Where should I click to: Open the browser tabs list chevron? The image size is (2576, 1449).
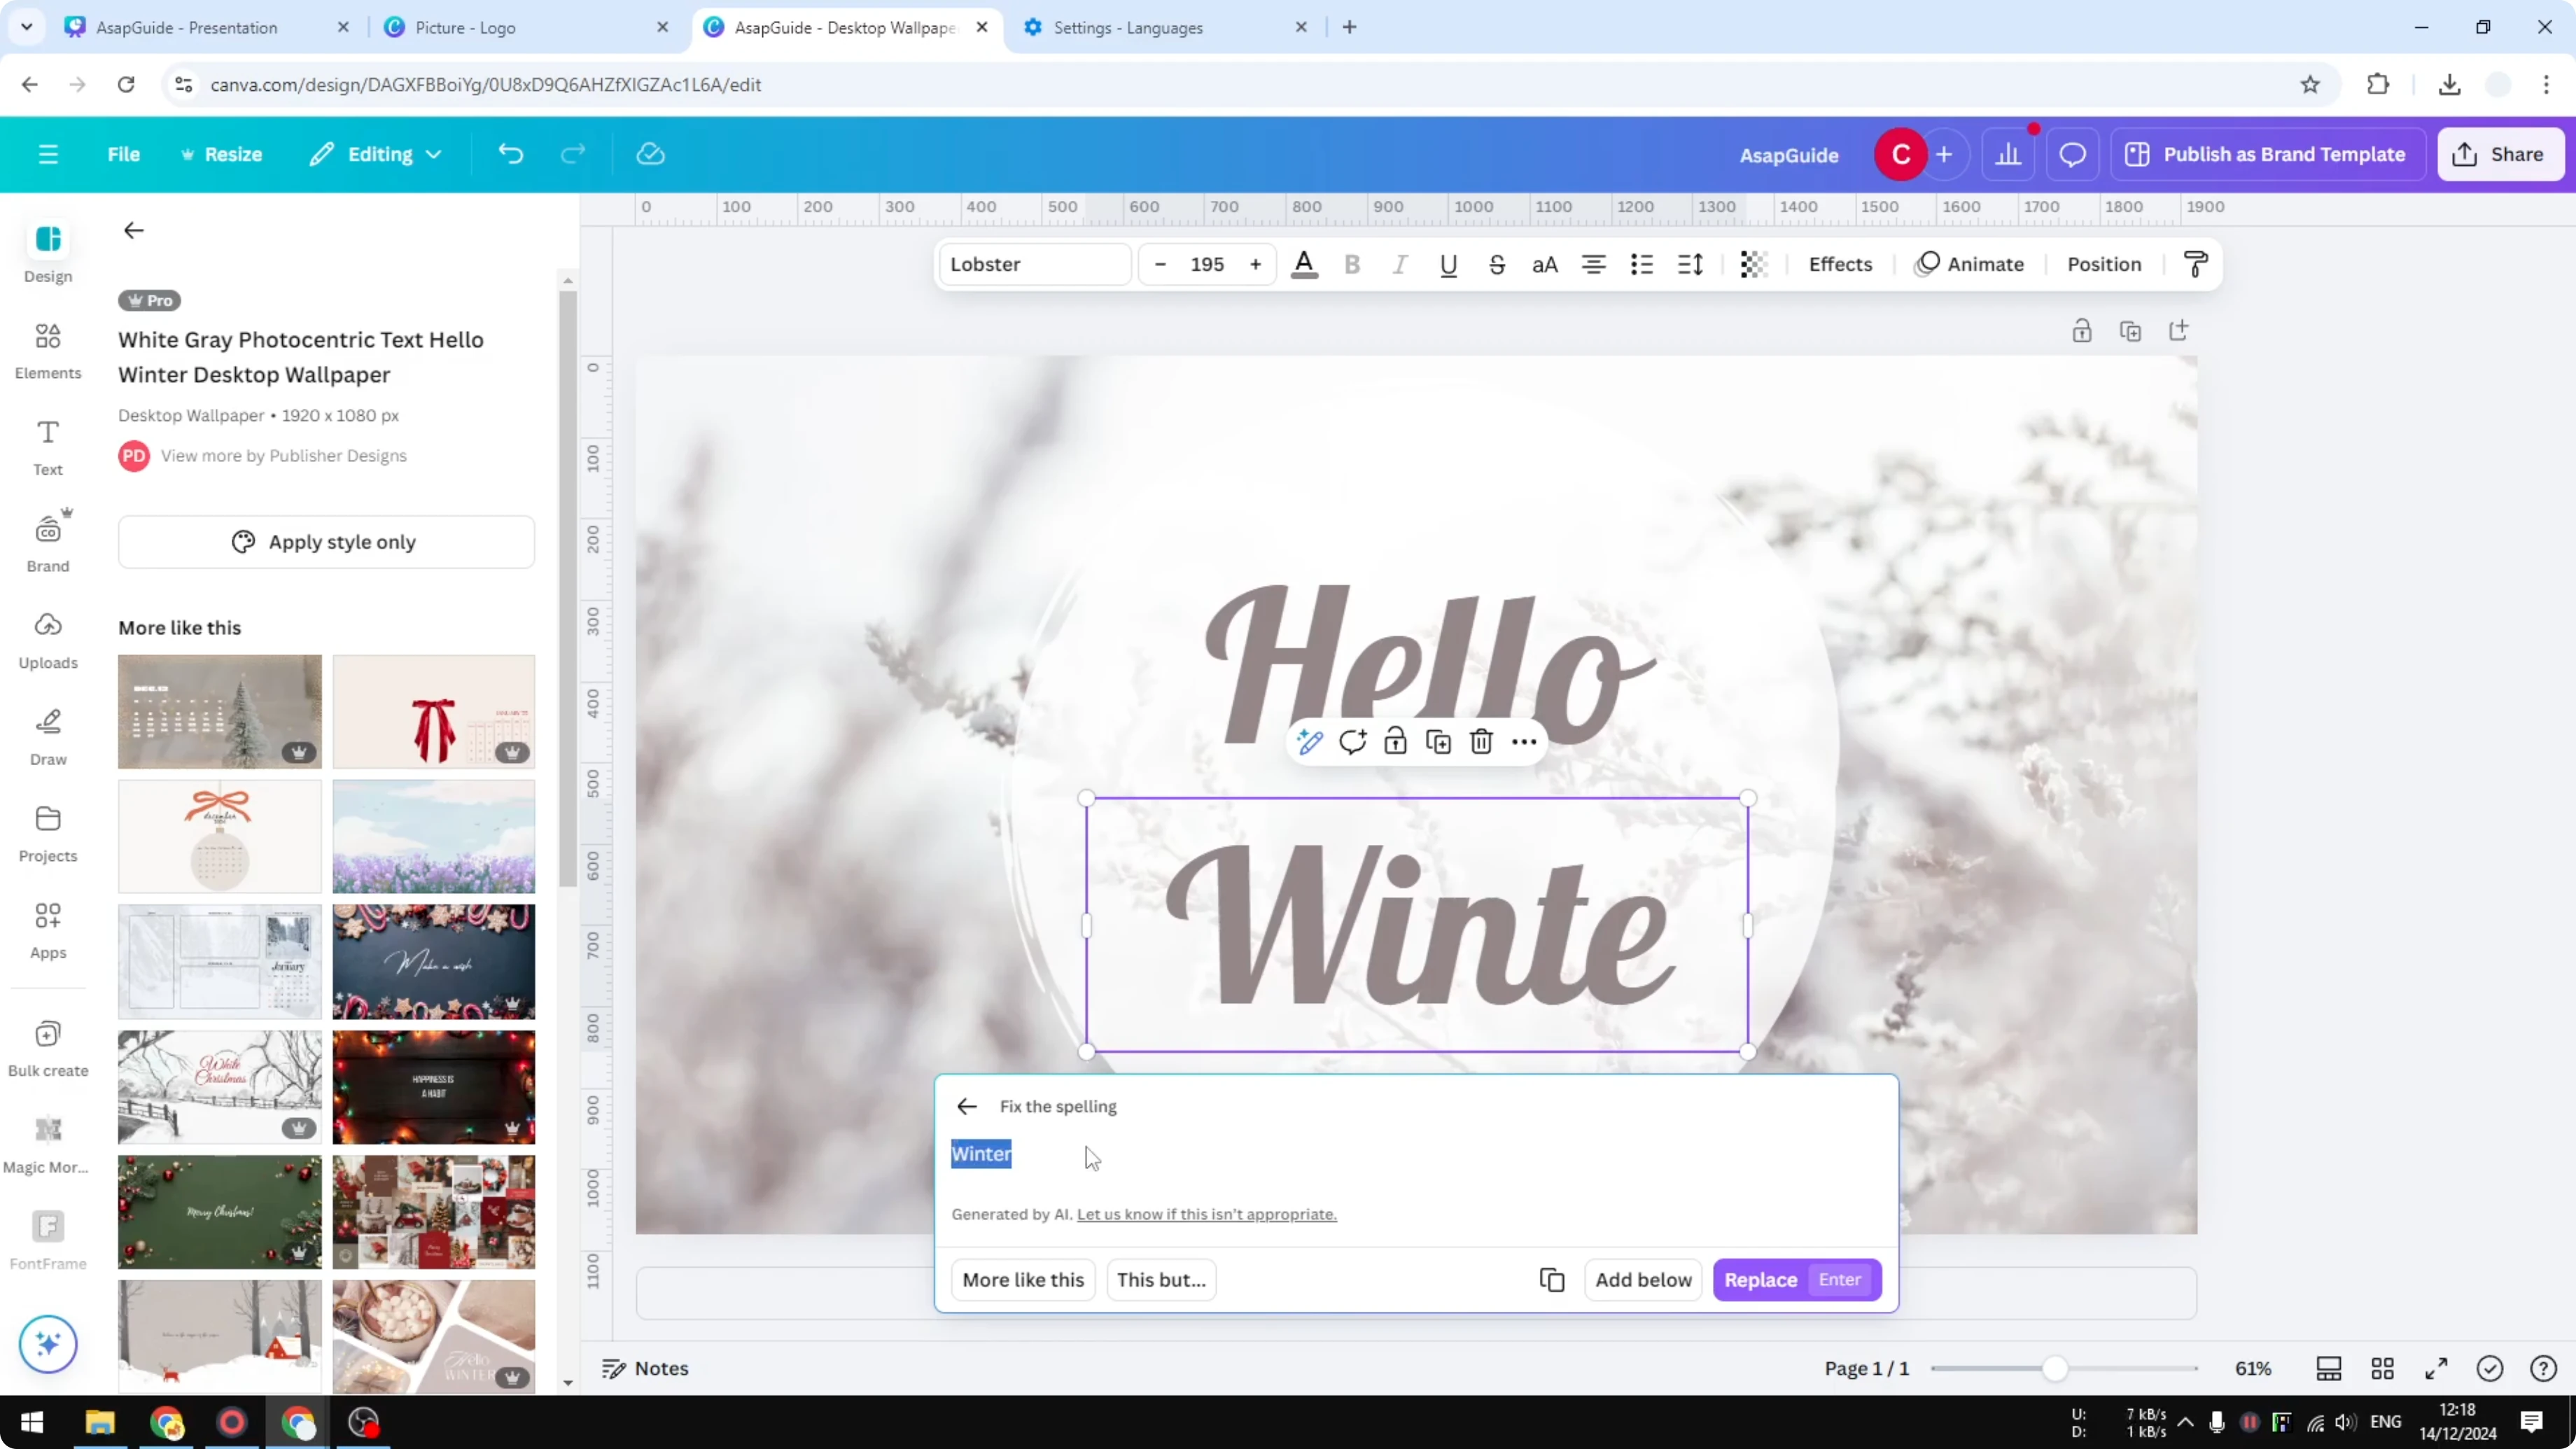26,27
